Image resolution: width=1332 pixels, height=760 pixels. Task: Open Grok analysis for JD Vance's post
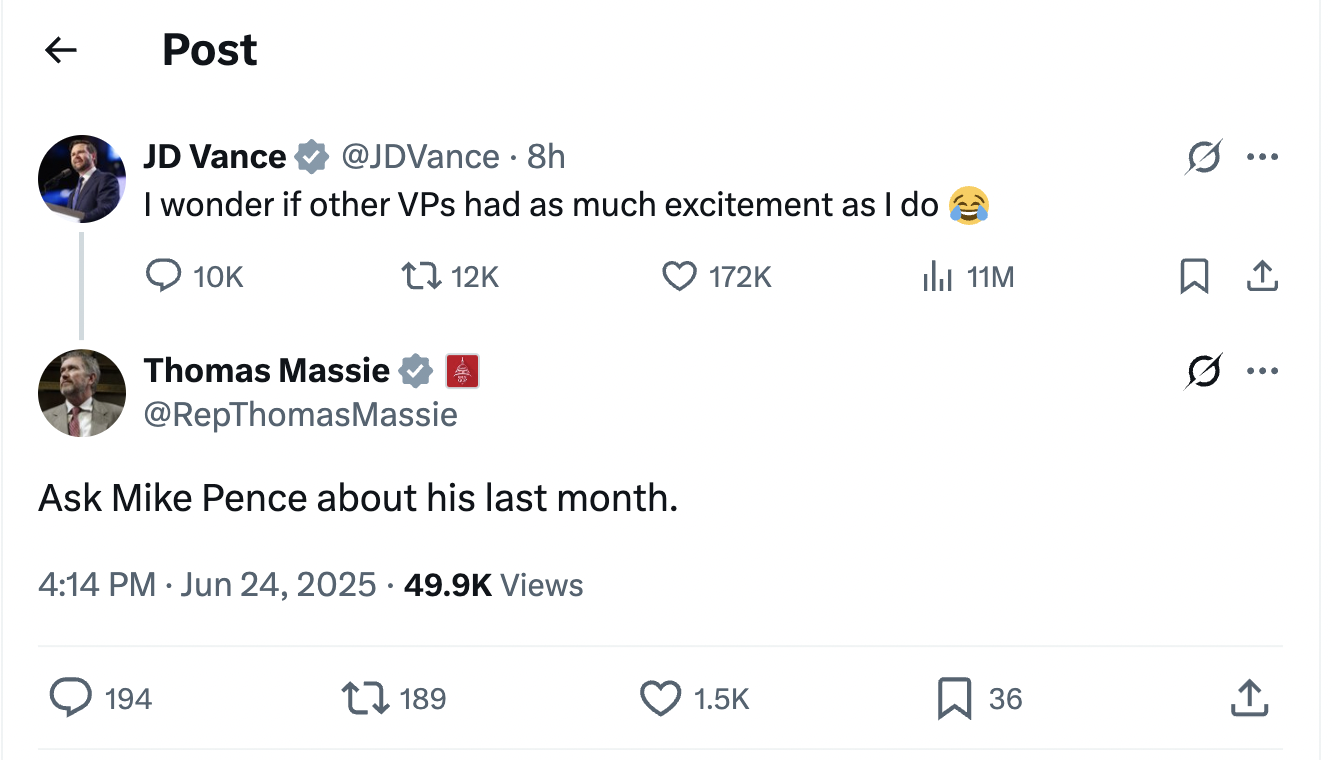coord(1204,156)
